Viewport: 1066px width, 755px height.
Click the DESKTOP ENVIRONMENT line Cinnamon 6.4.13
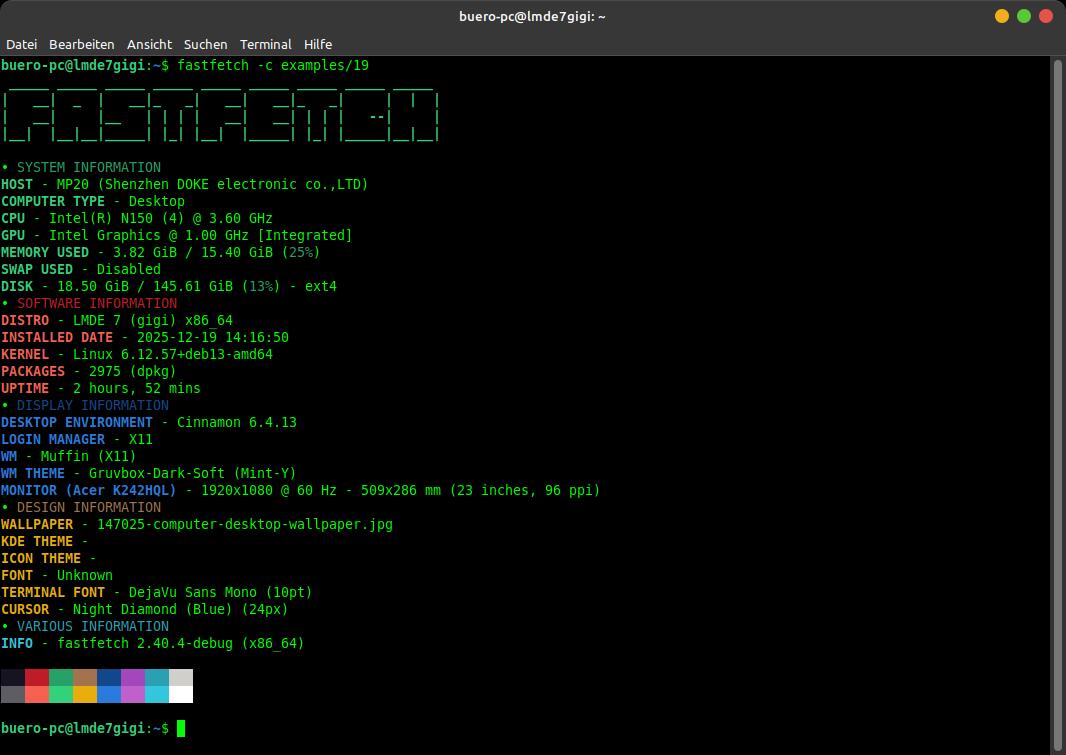(149, 422)
